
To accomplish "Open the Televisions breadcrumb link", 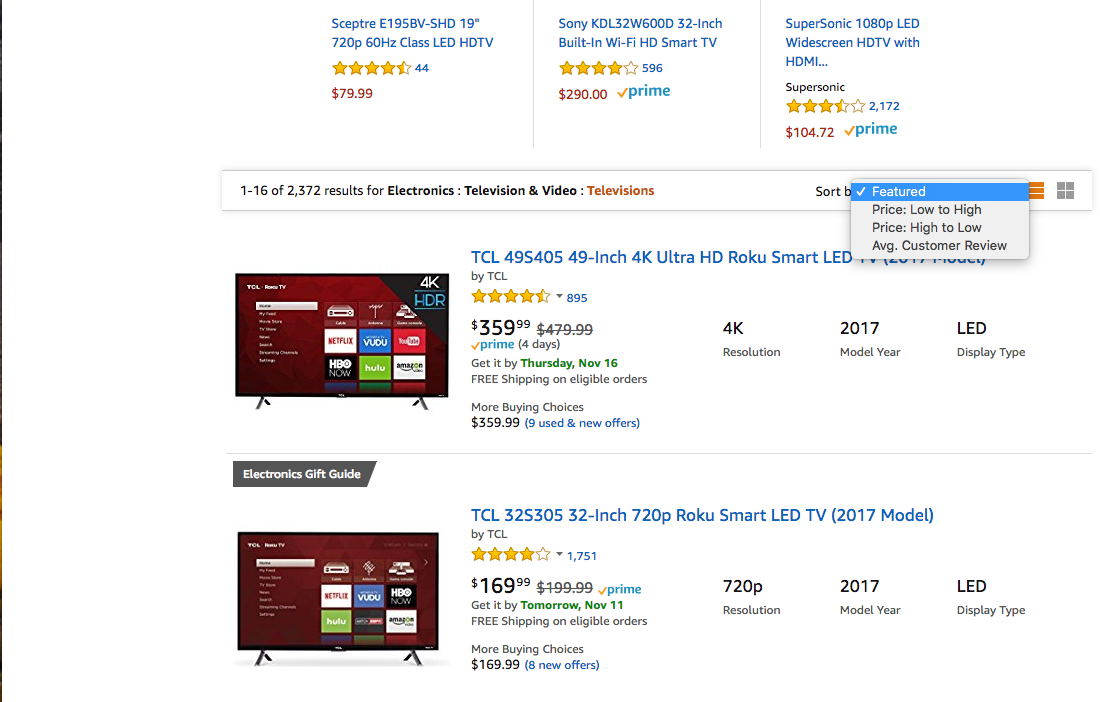I will 620,190.
